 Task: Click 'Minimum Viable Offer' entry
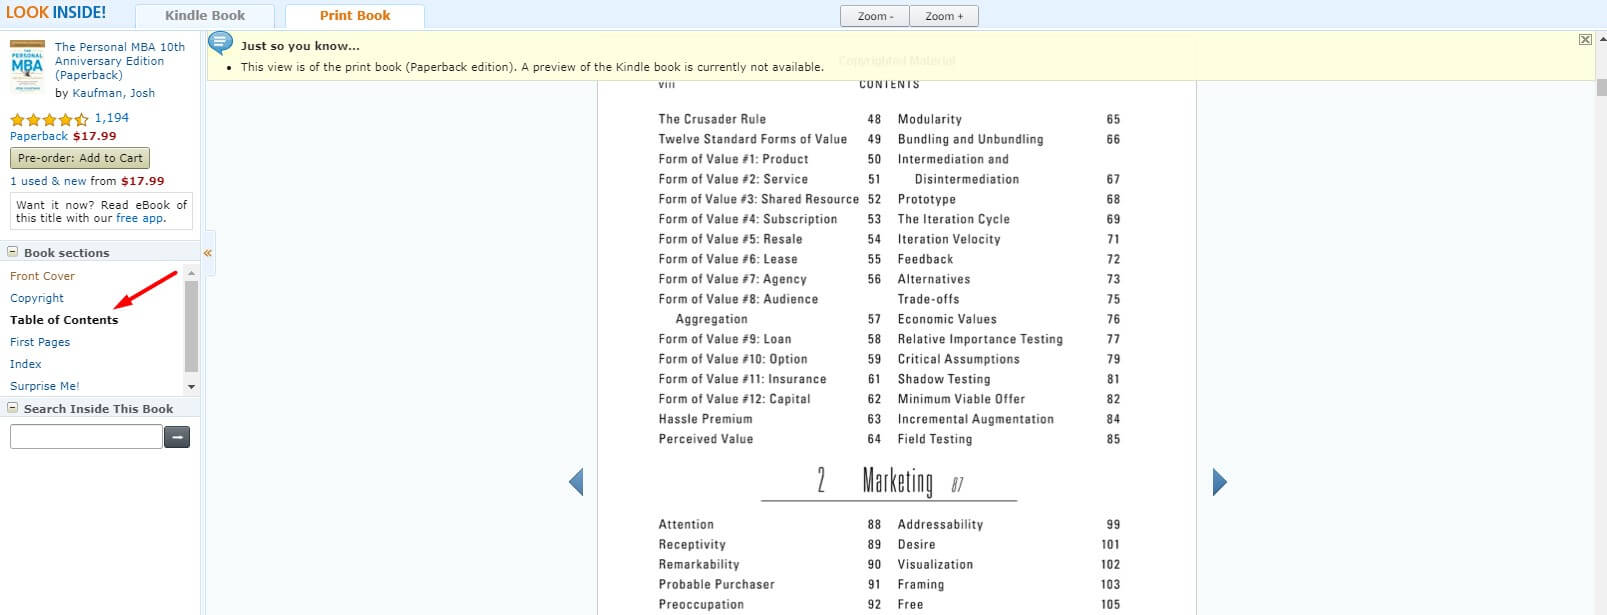point(961,399)
